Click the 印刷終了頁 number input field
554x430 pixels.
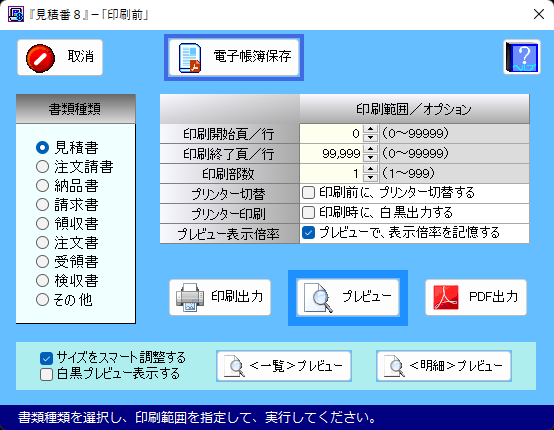[331, 154]
